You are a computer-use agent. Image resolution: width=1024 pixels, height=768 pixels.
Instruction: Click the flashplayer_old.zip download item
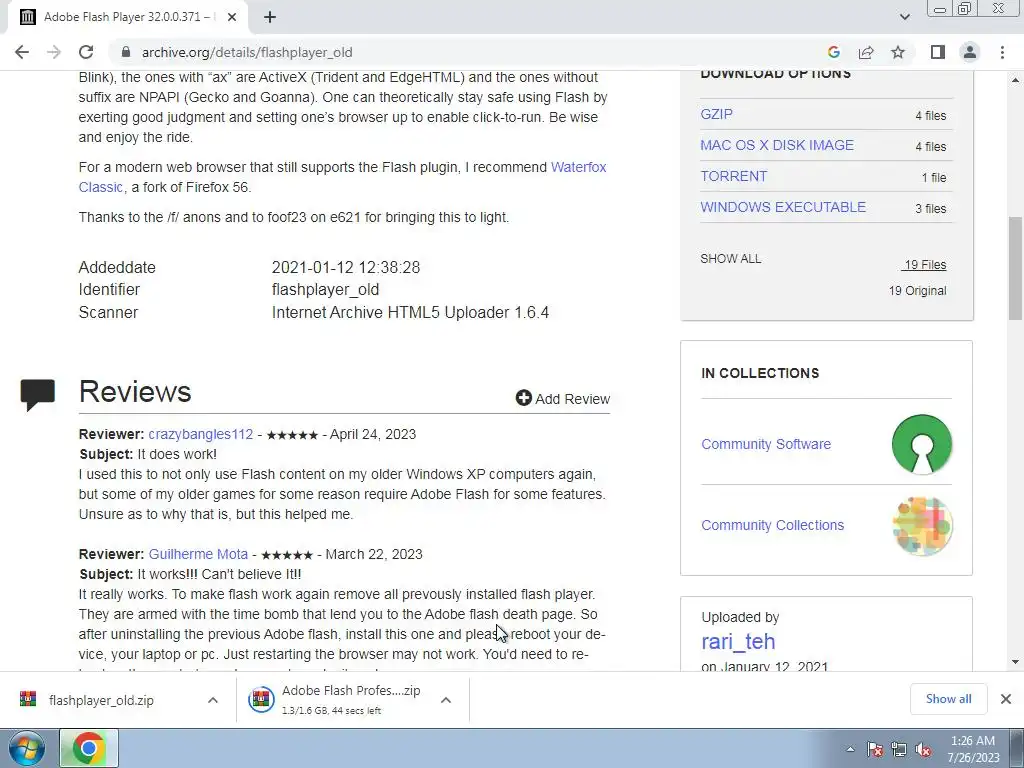(x=101, y=700)
